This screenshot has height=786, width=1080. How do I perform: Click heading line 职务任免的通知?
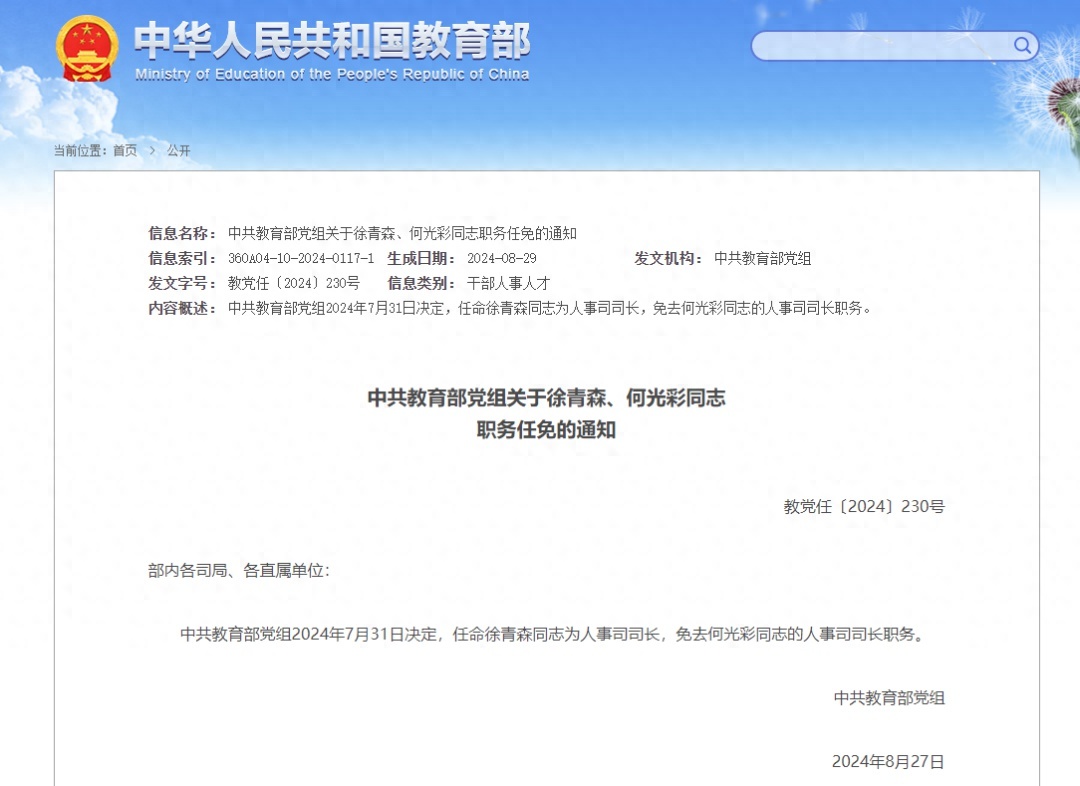coord(546,430)
